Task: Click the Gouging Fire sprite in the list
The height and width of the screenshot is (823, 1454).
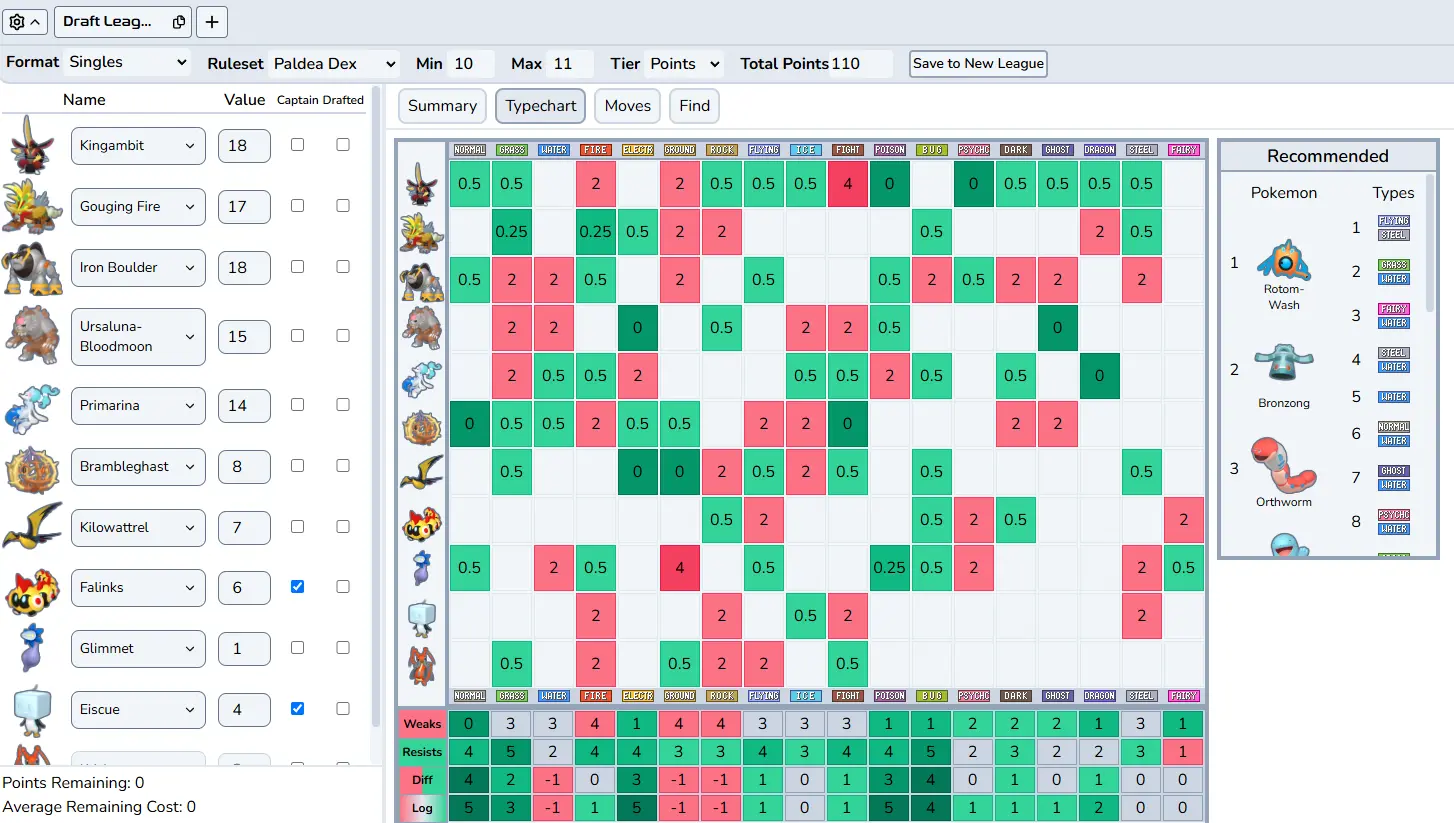Action: (x=32, y=206)
